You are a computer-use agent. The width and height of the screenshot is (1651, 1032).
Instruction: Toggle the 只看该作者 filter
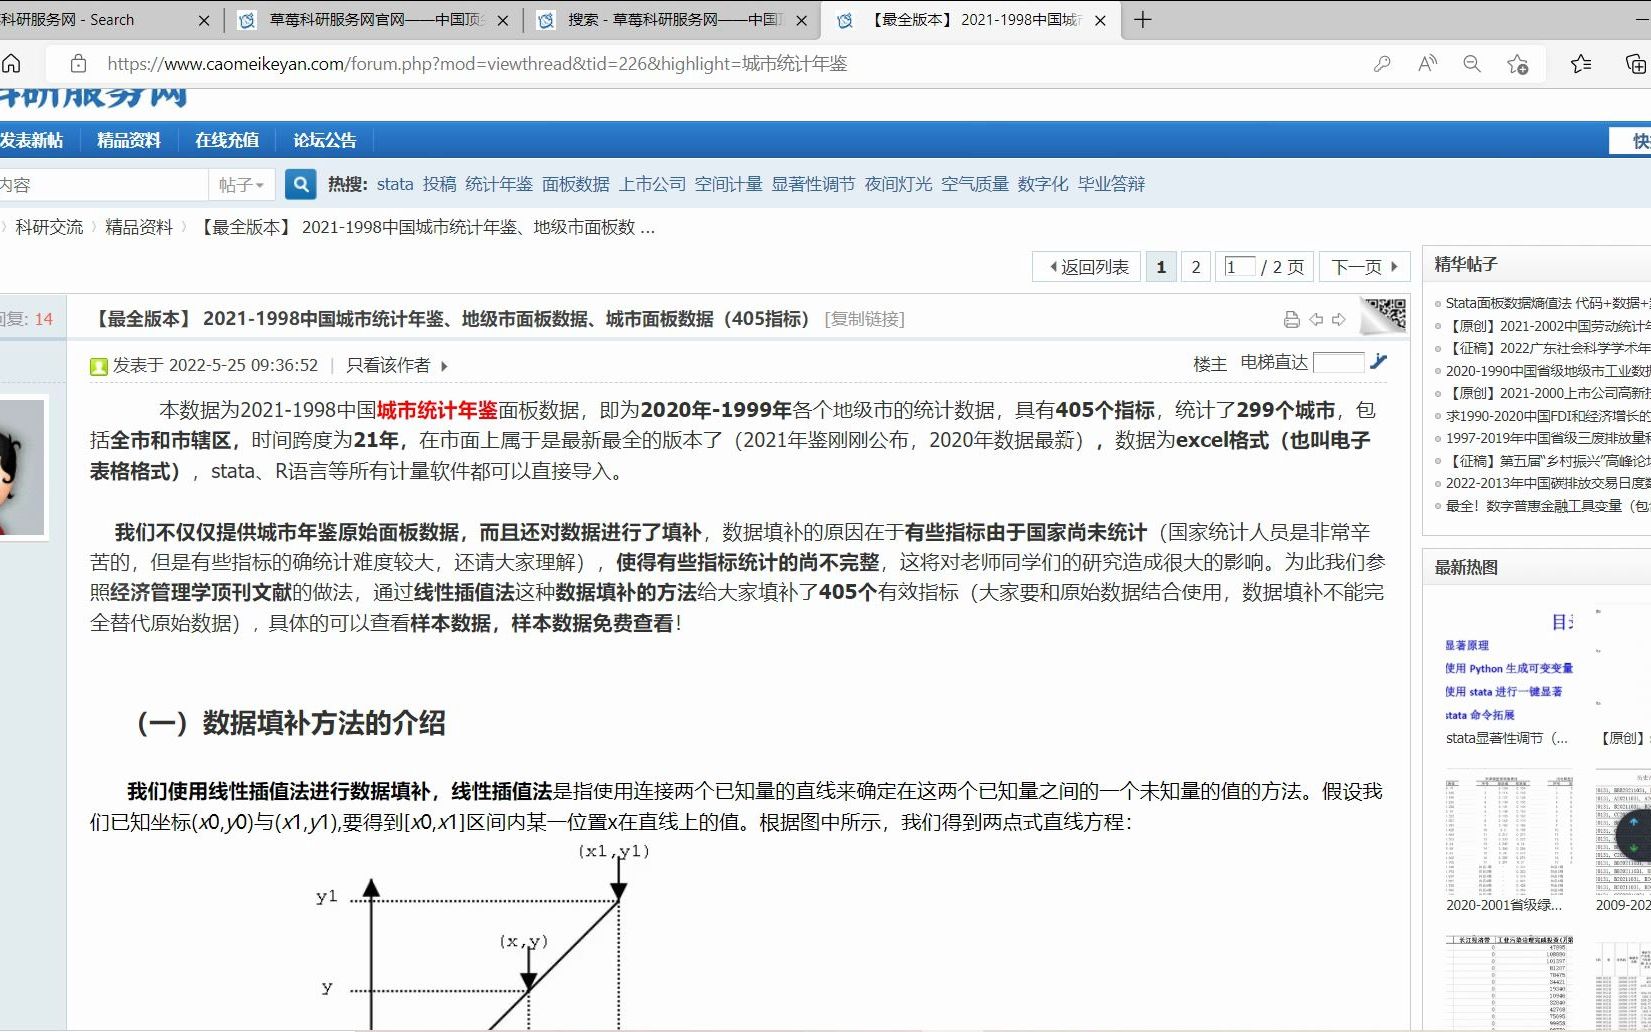pos(389,365)
